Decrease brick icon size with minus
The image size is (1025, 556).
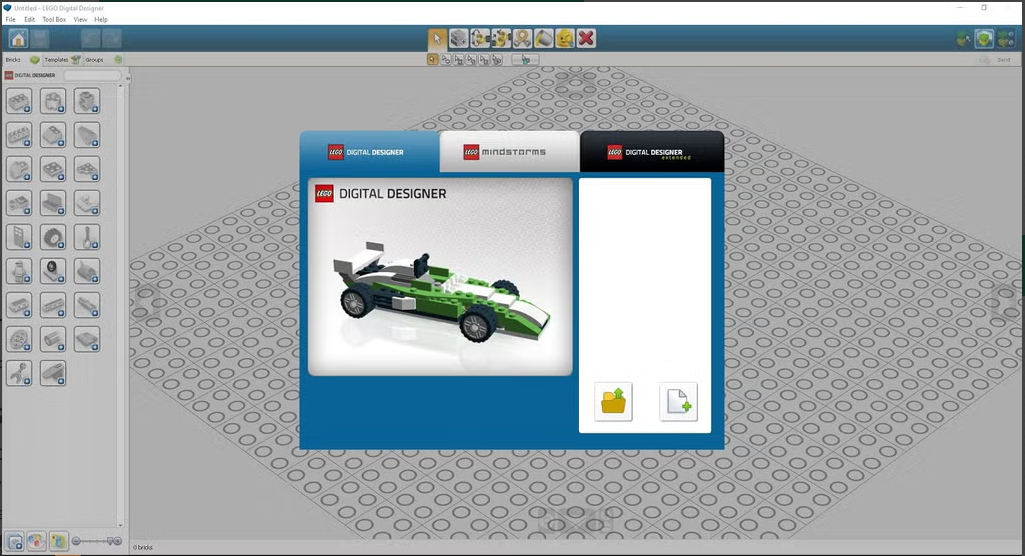point(76,541)
